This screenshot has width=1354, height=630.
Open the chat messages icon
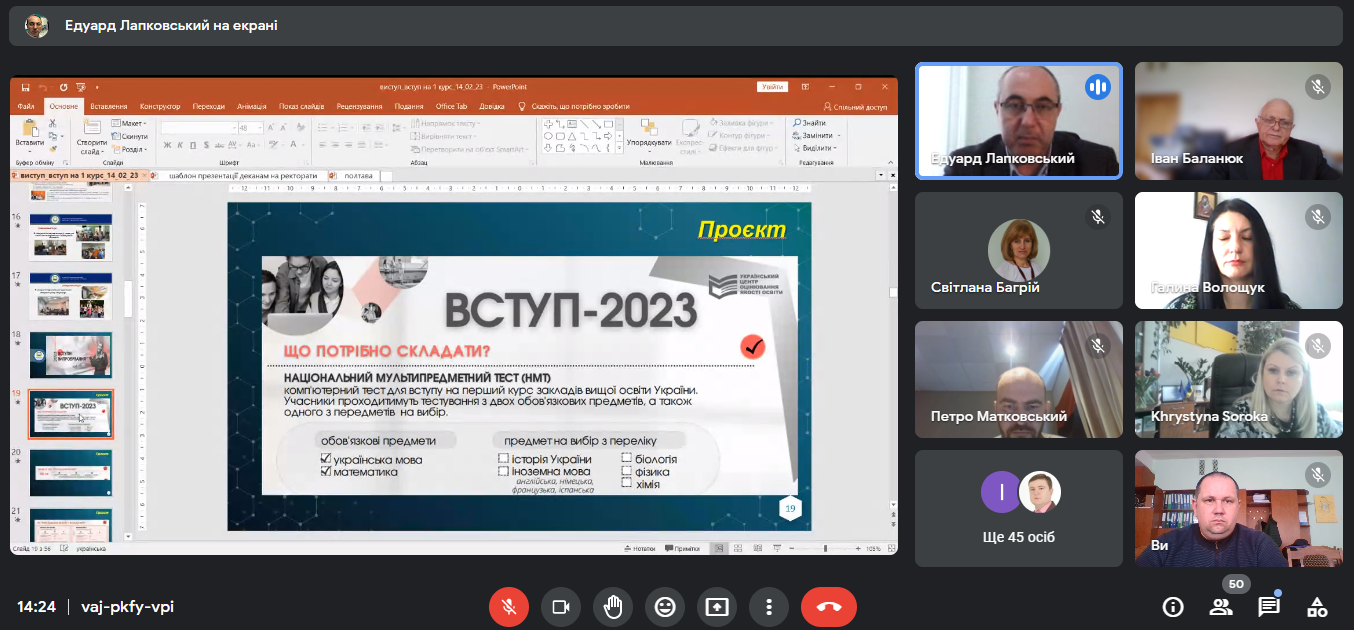1269,607
